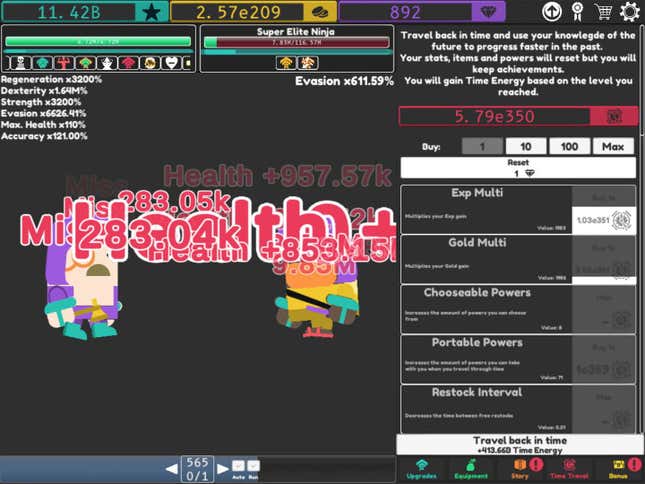
Task: Click the 'Portable Powers' title
Action: click(477, 342)
